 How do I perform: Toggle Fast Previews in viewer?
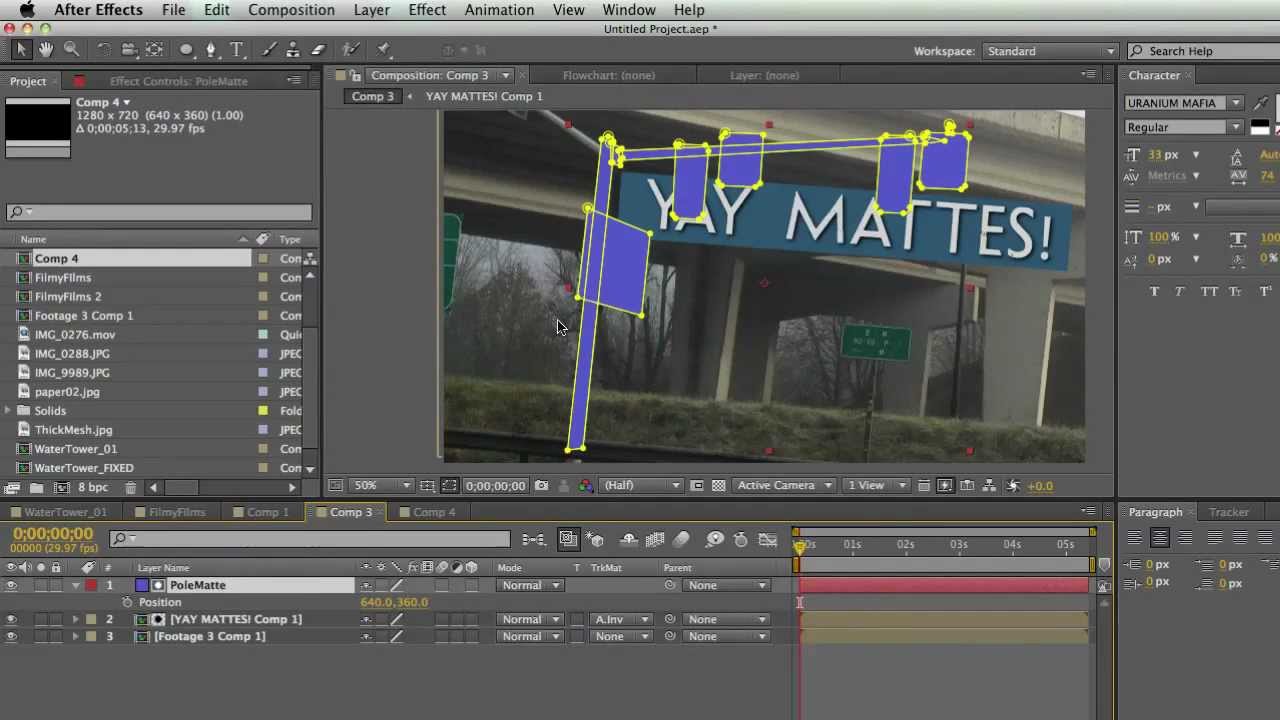click(x=944, y=486)
